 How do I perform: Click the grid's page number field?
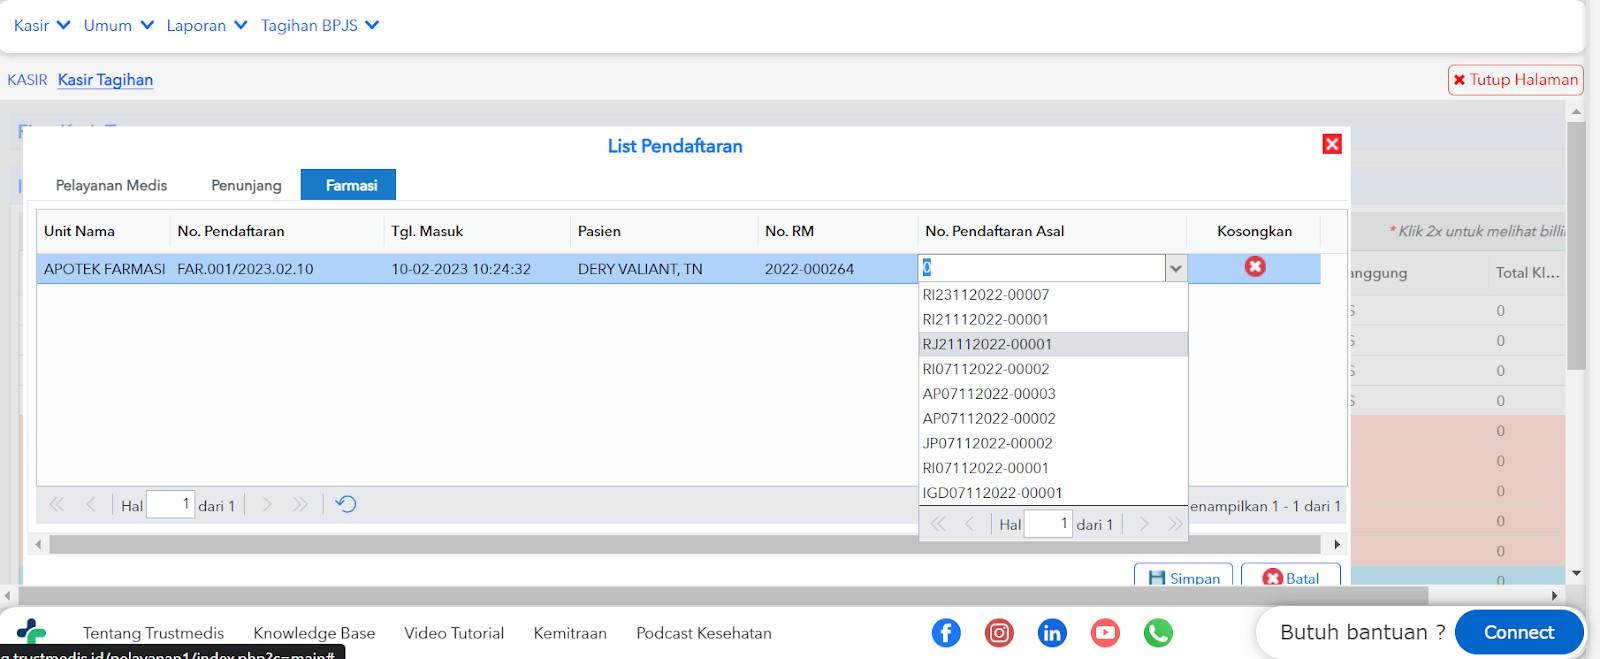tap(170, 504)
